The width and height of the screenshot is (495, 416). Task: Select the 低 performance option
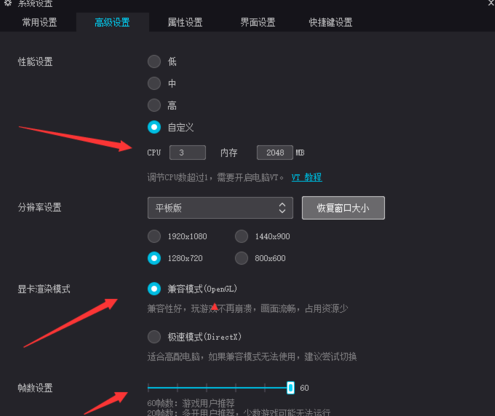point(154,61)
